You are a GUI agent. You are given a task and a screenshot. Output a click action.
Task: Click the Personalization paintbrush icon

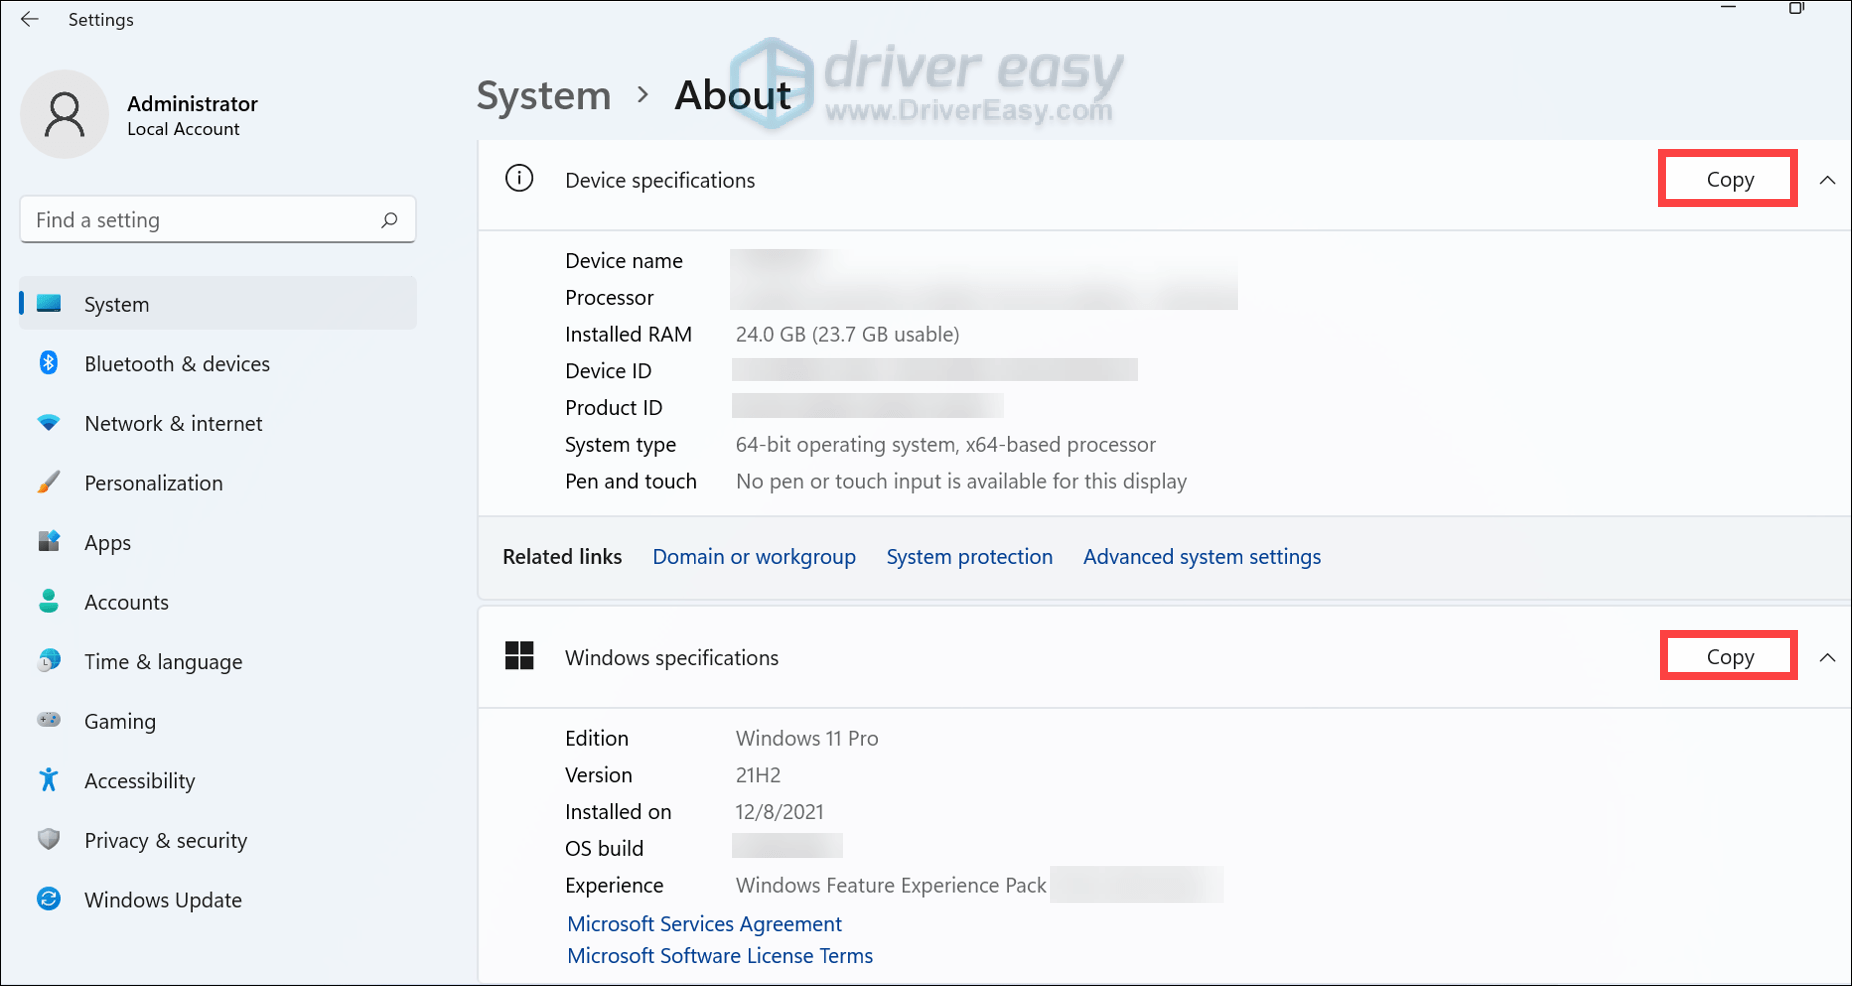[x=49, y=482]
